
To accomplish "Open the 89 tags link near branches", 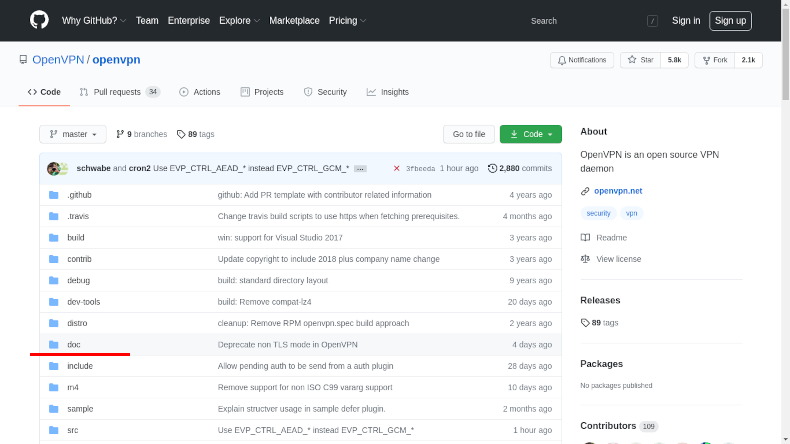I will 195,134.
